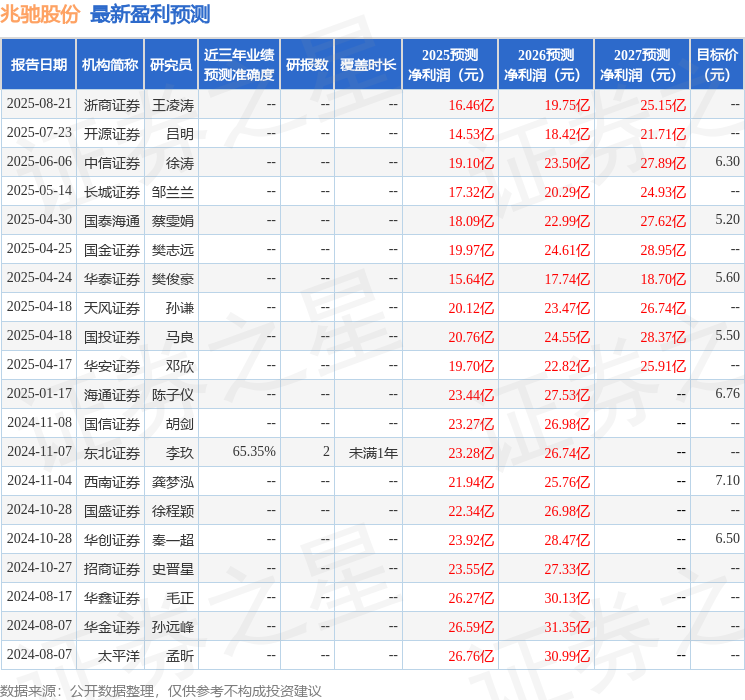Select the value 24.93亿
745x700 pixels.
(x=663, y=192)
